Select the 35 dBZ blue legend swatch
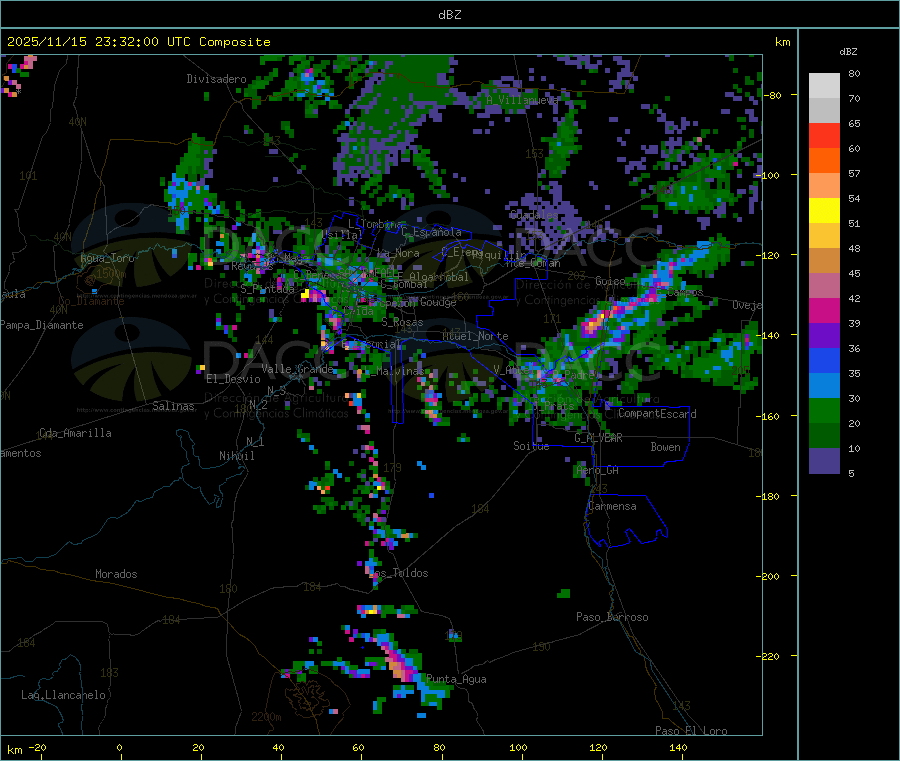 824,360
